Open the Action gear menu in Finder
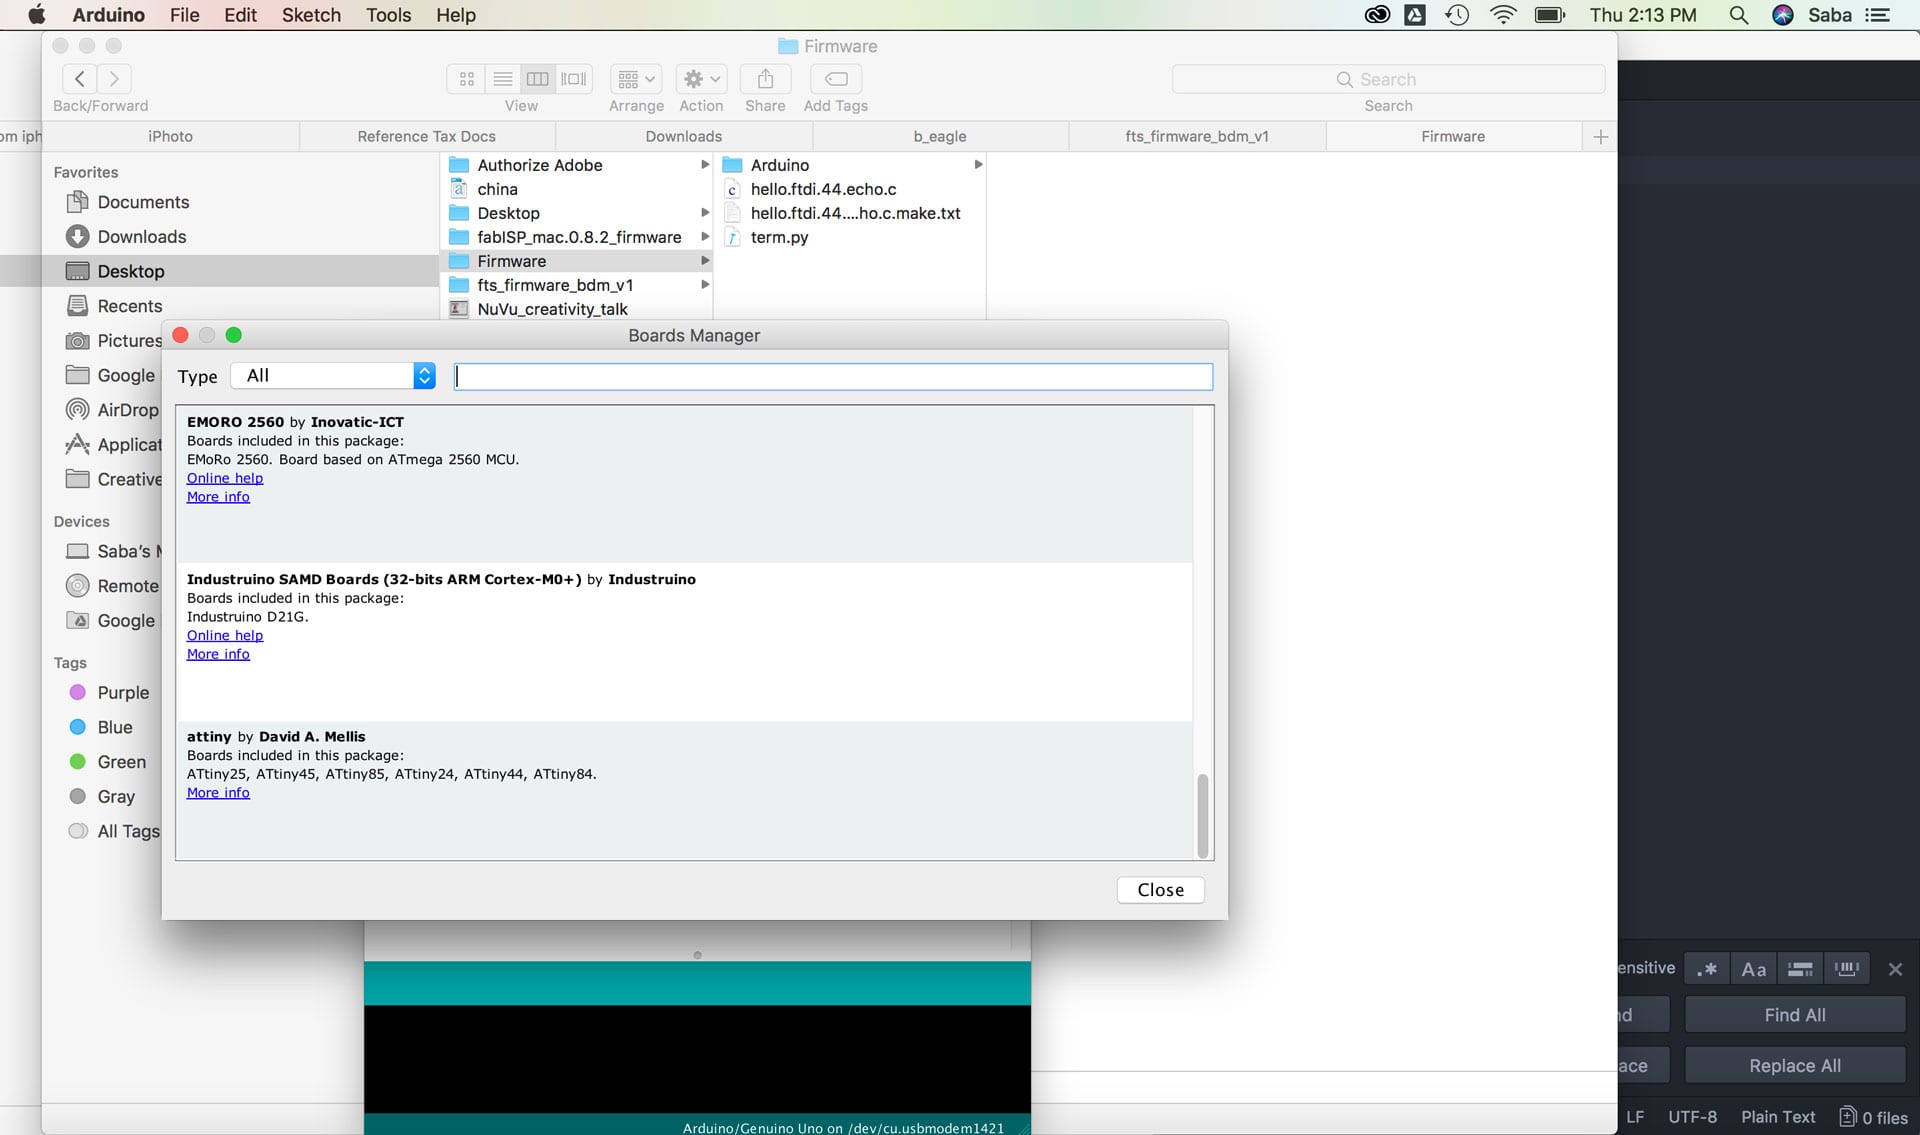This screenshot has width=1920, height=1135. click(x=701, y=79)
